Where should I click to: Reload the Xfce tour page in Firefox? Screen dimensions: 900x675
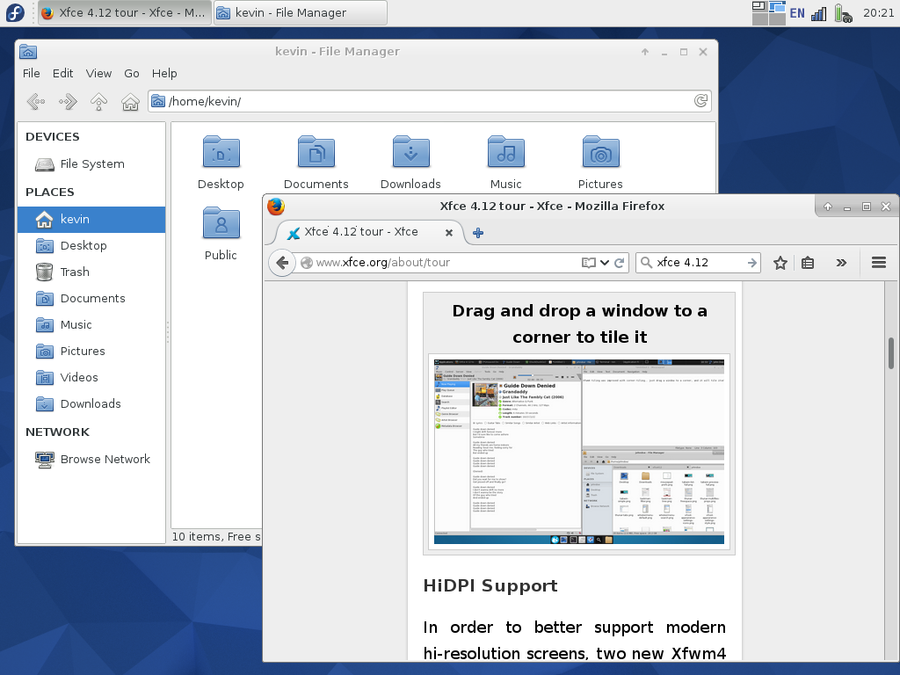(x=620, y=263)
